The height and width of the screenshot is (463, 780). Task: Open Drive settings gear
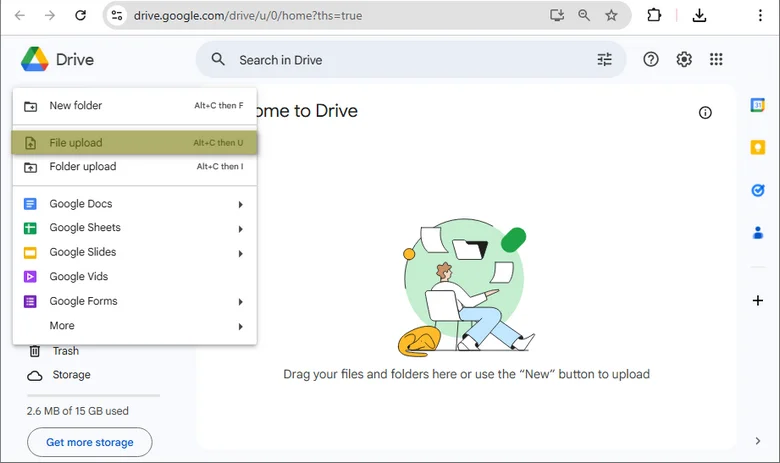click(684, 59)
